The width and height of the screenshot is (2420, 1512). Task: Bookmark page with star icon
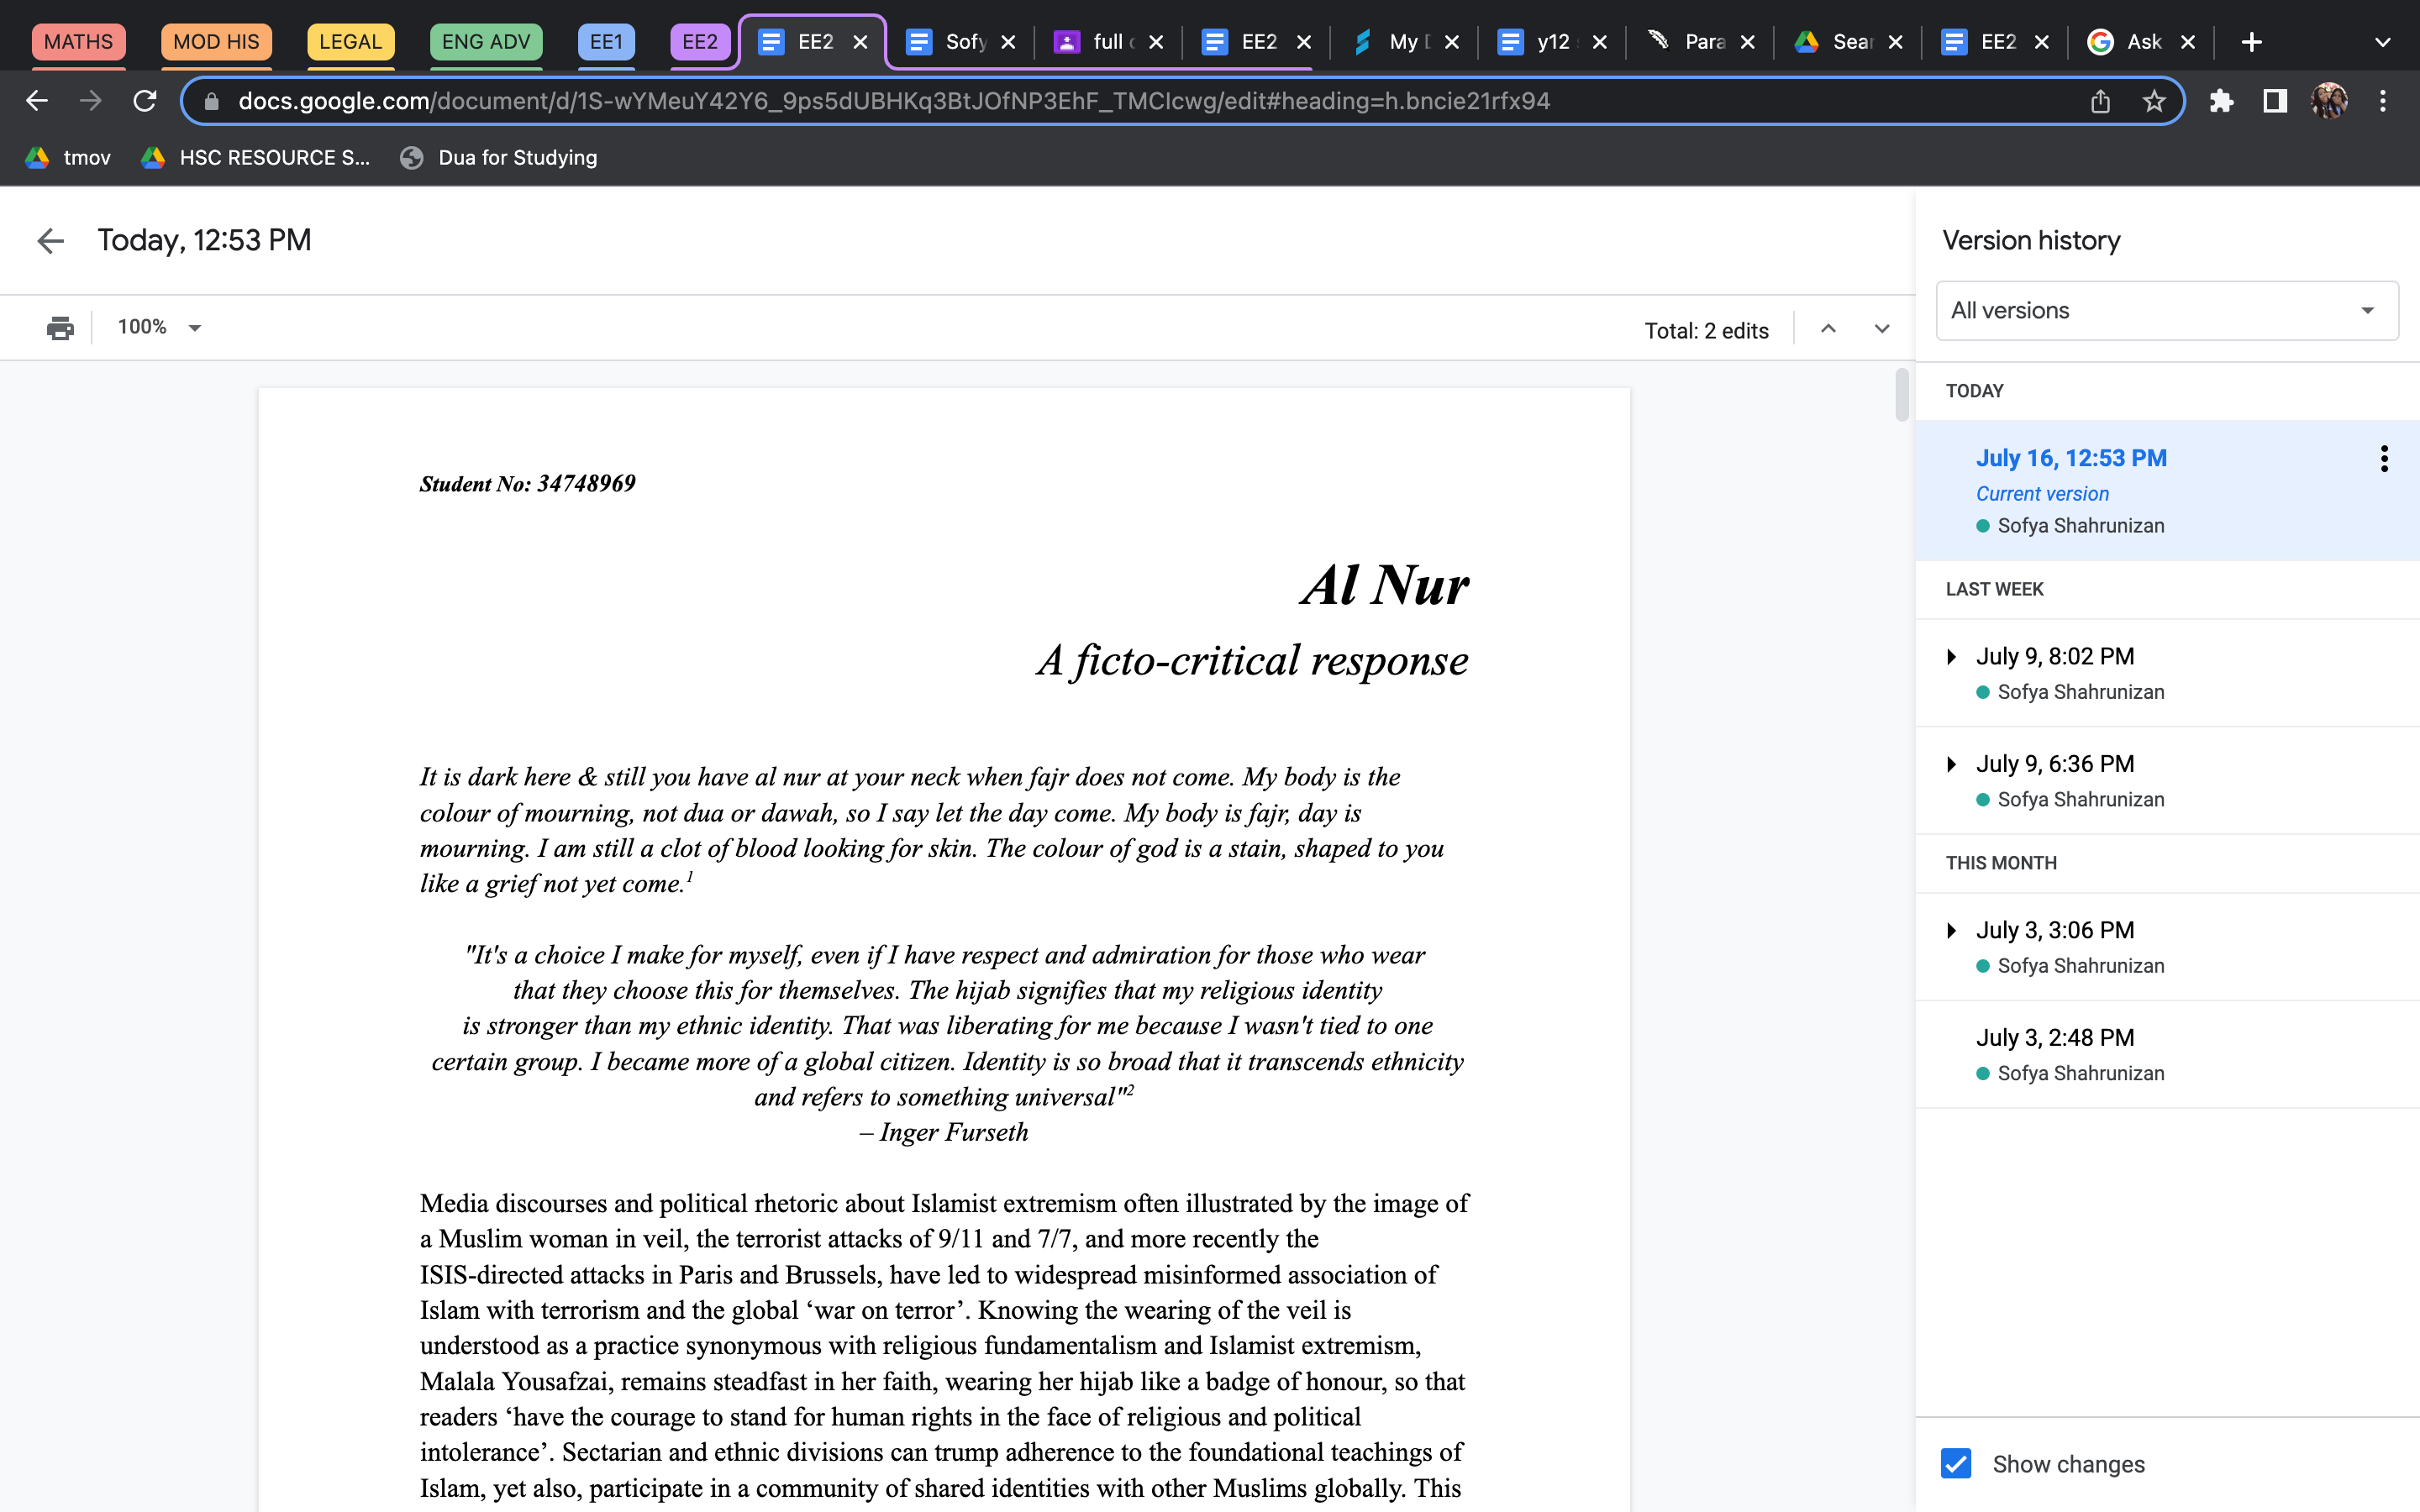tap(2154, 101)
